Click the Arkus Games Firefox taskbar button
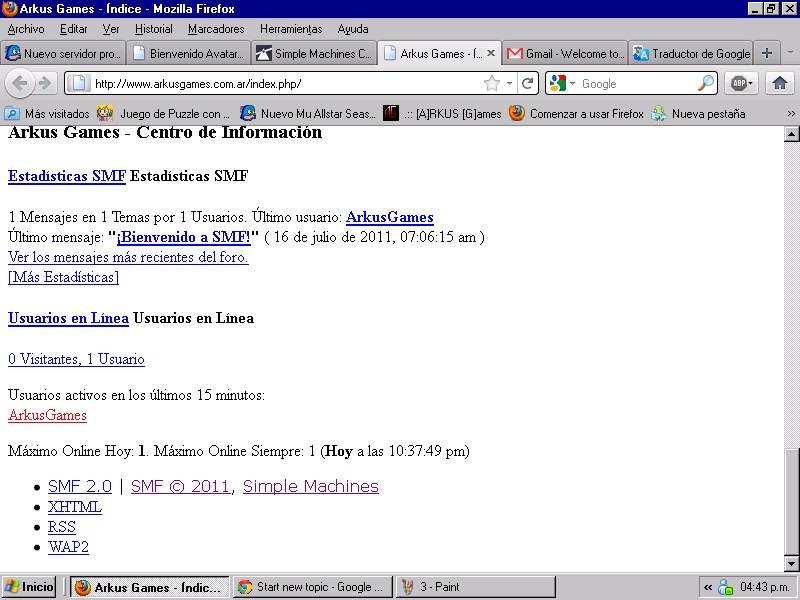Screen dimensions: 800x600 [149, 587]
